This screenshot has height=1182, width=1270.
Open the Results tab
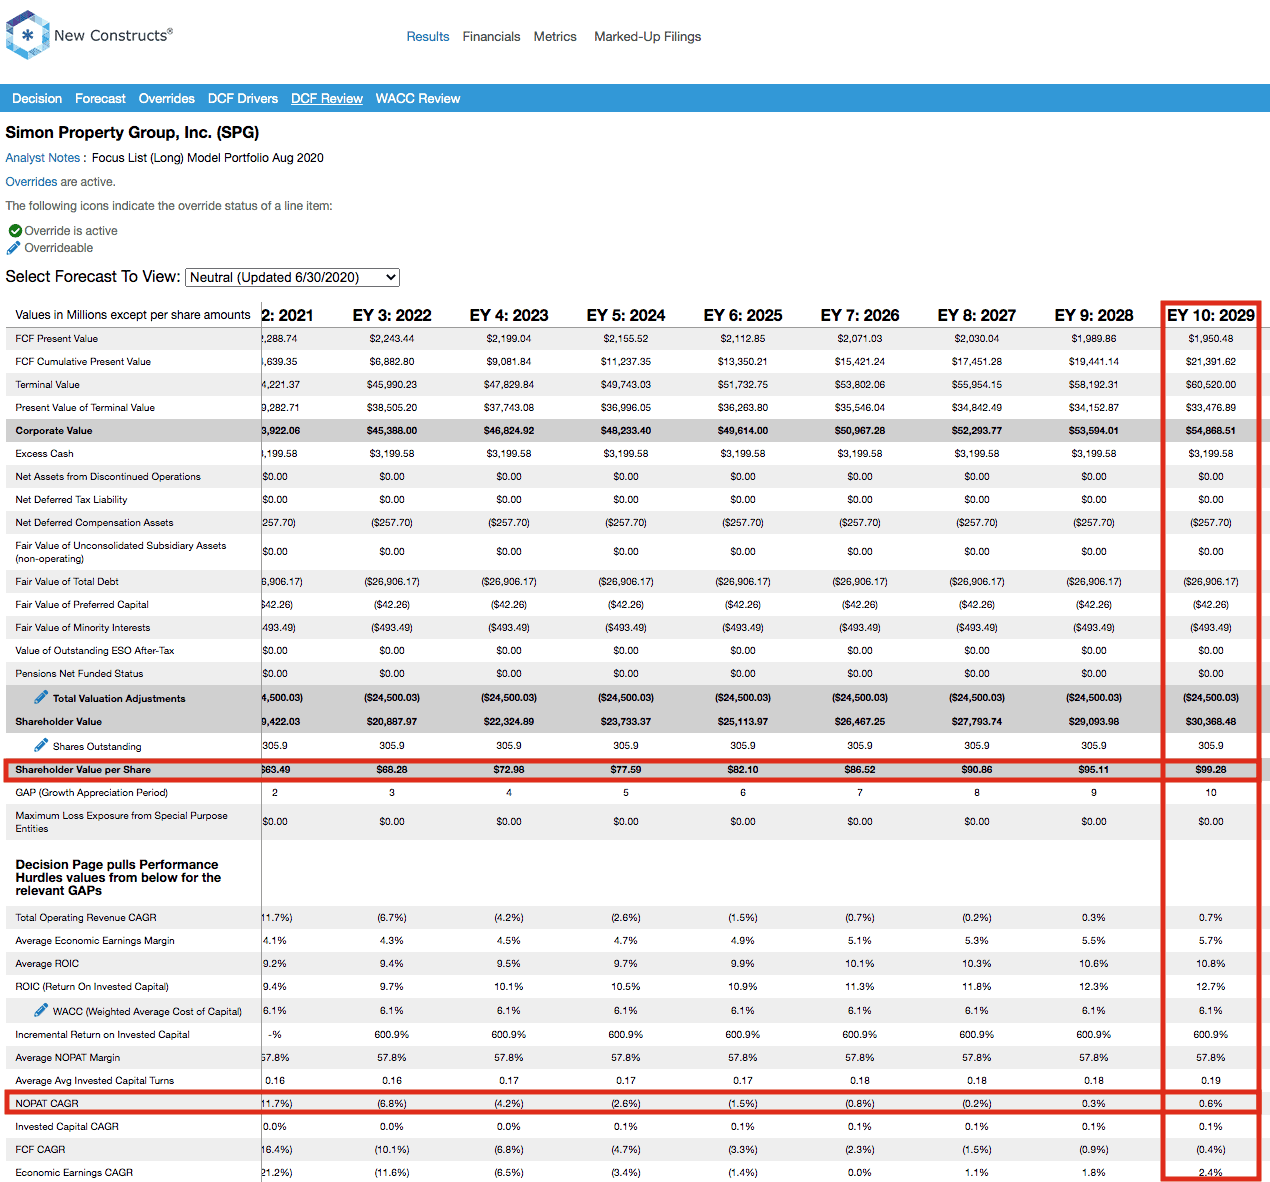pos(428,37)
